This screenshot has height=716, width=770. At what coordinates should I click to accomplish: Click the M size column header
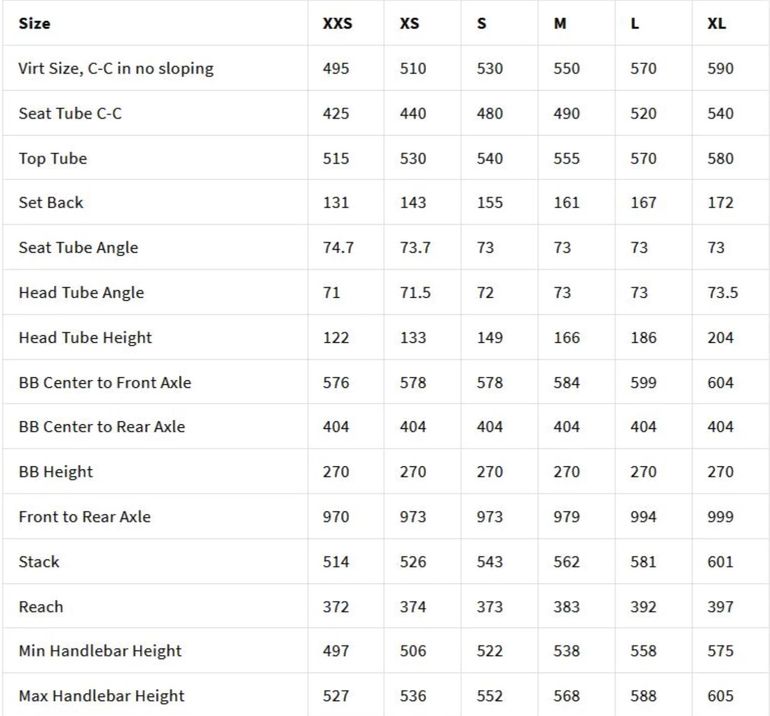pos(560,23)
